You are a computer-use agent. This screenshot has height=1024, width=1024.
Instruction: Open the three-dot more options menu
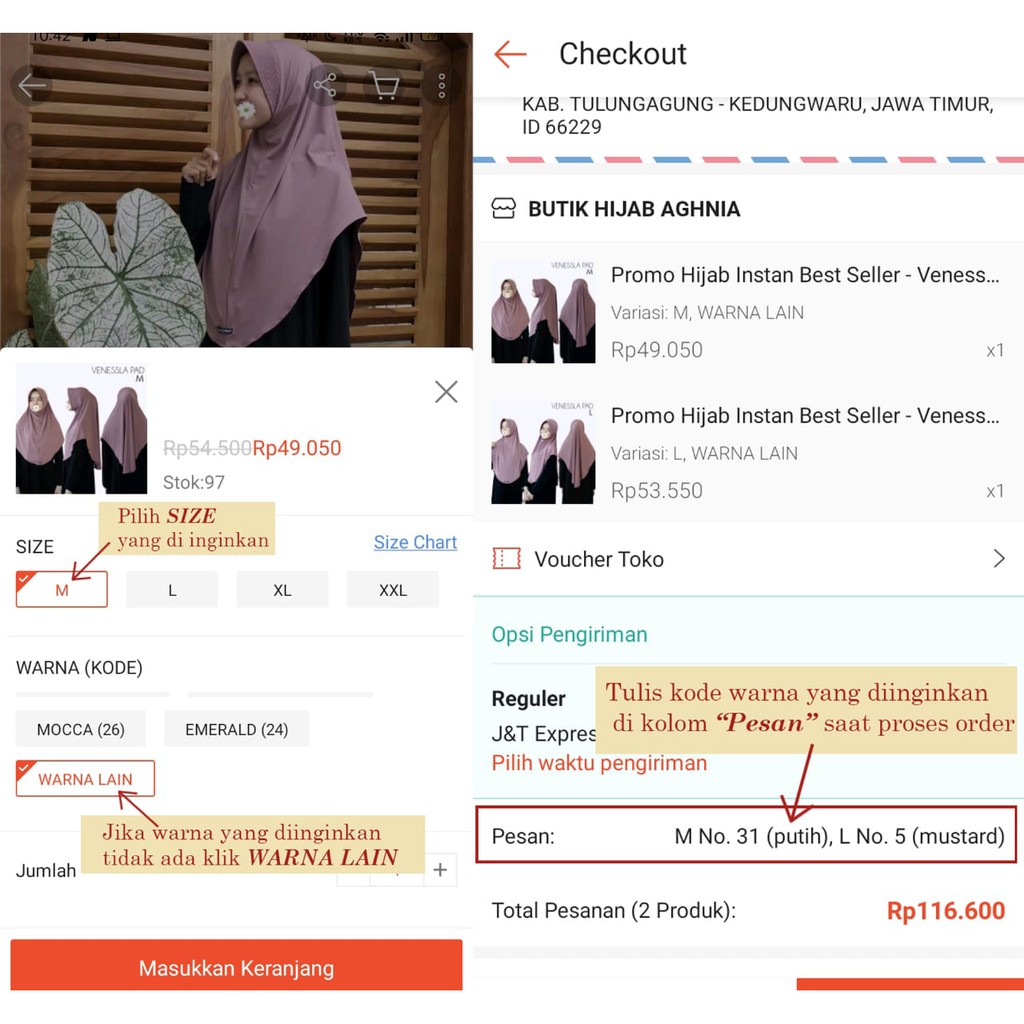coord(441,85)
